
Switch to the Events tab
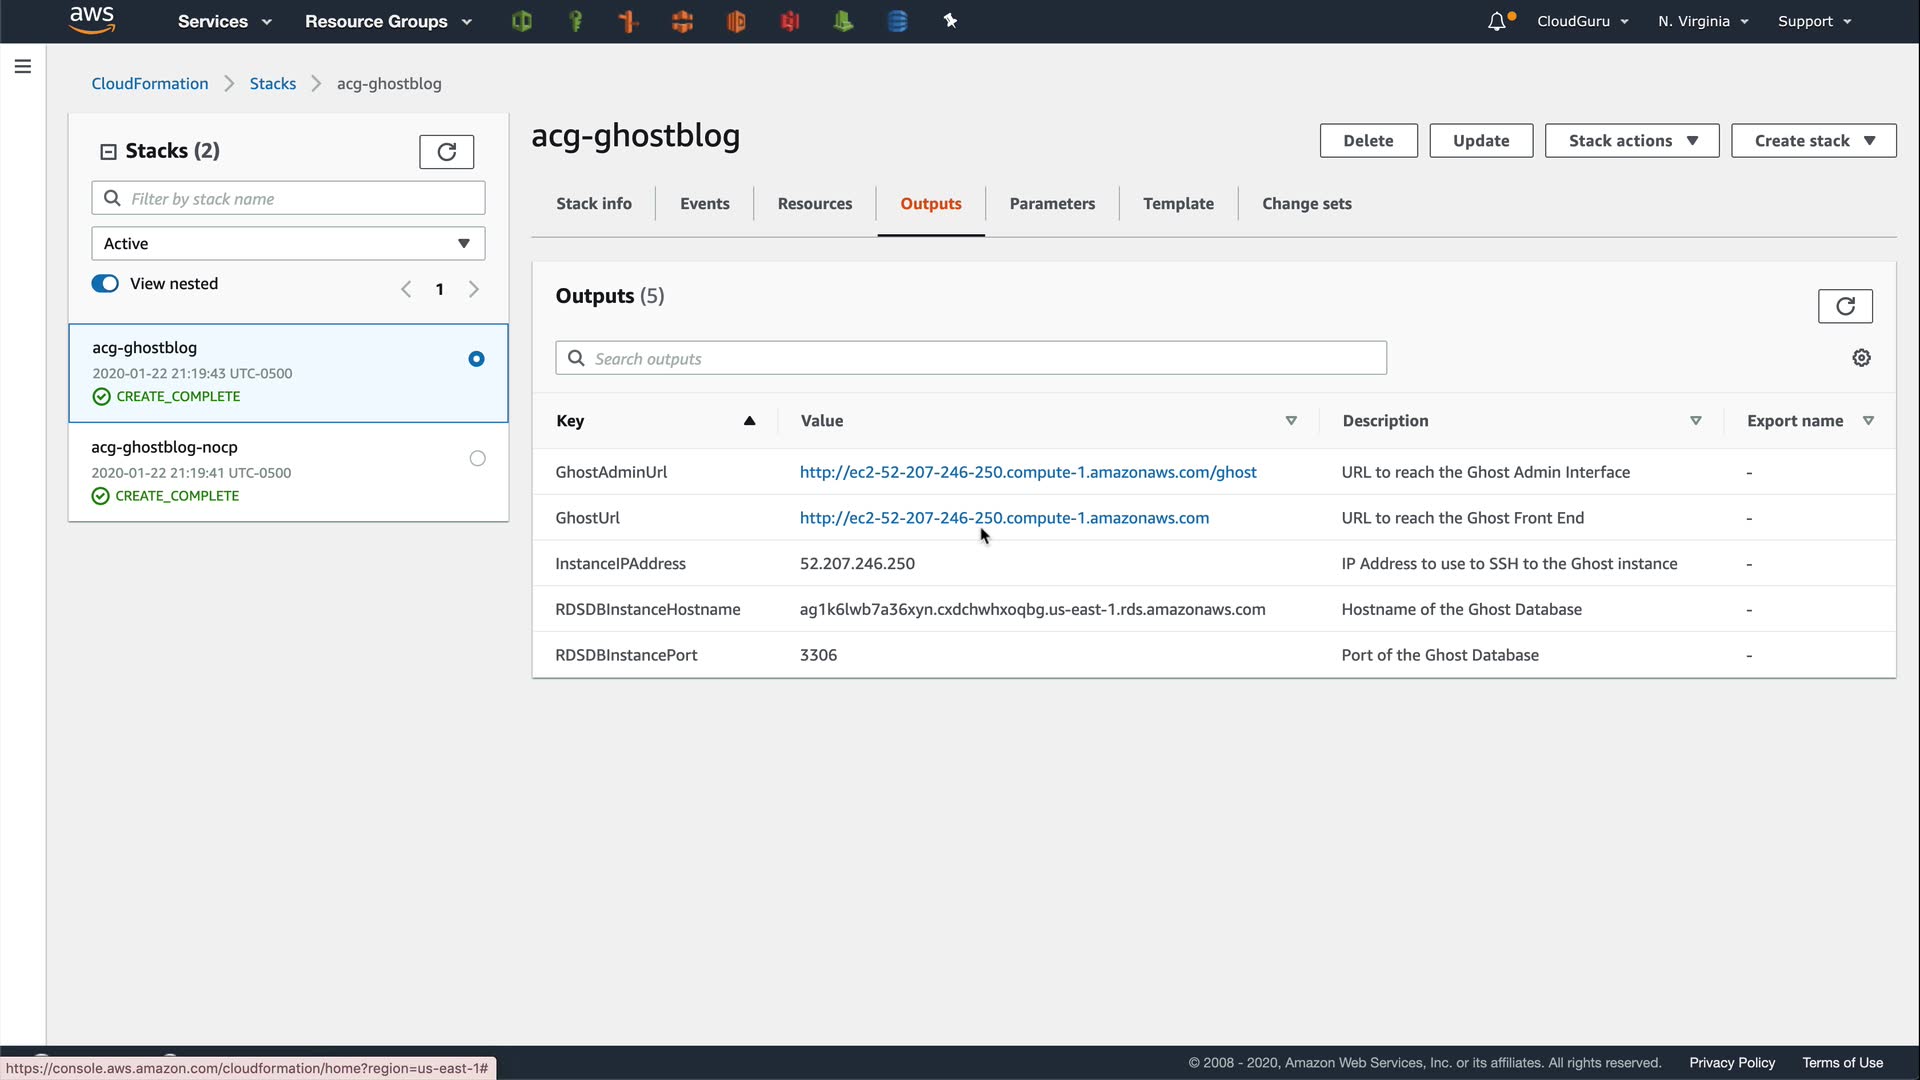click(704, 203)
